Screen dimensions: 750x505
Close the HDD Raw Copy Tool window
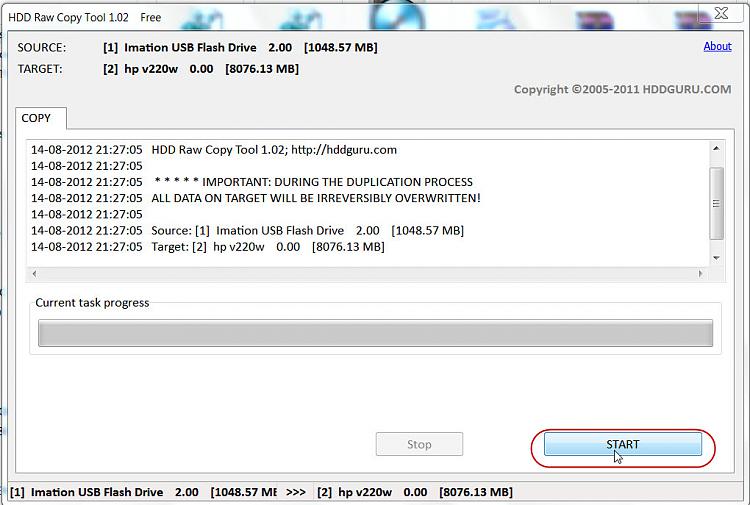[x=721, y=13]
